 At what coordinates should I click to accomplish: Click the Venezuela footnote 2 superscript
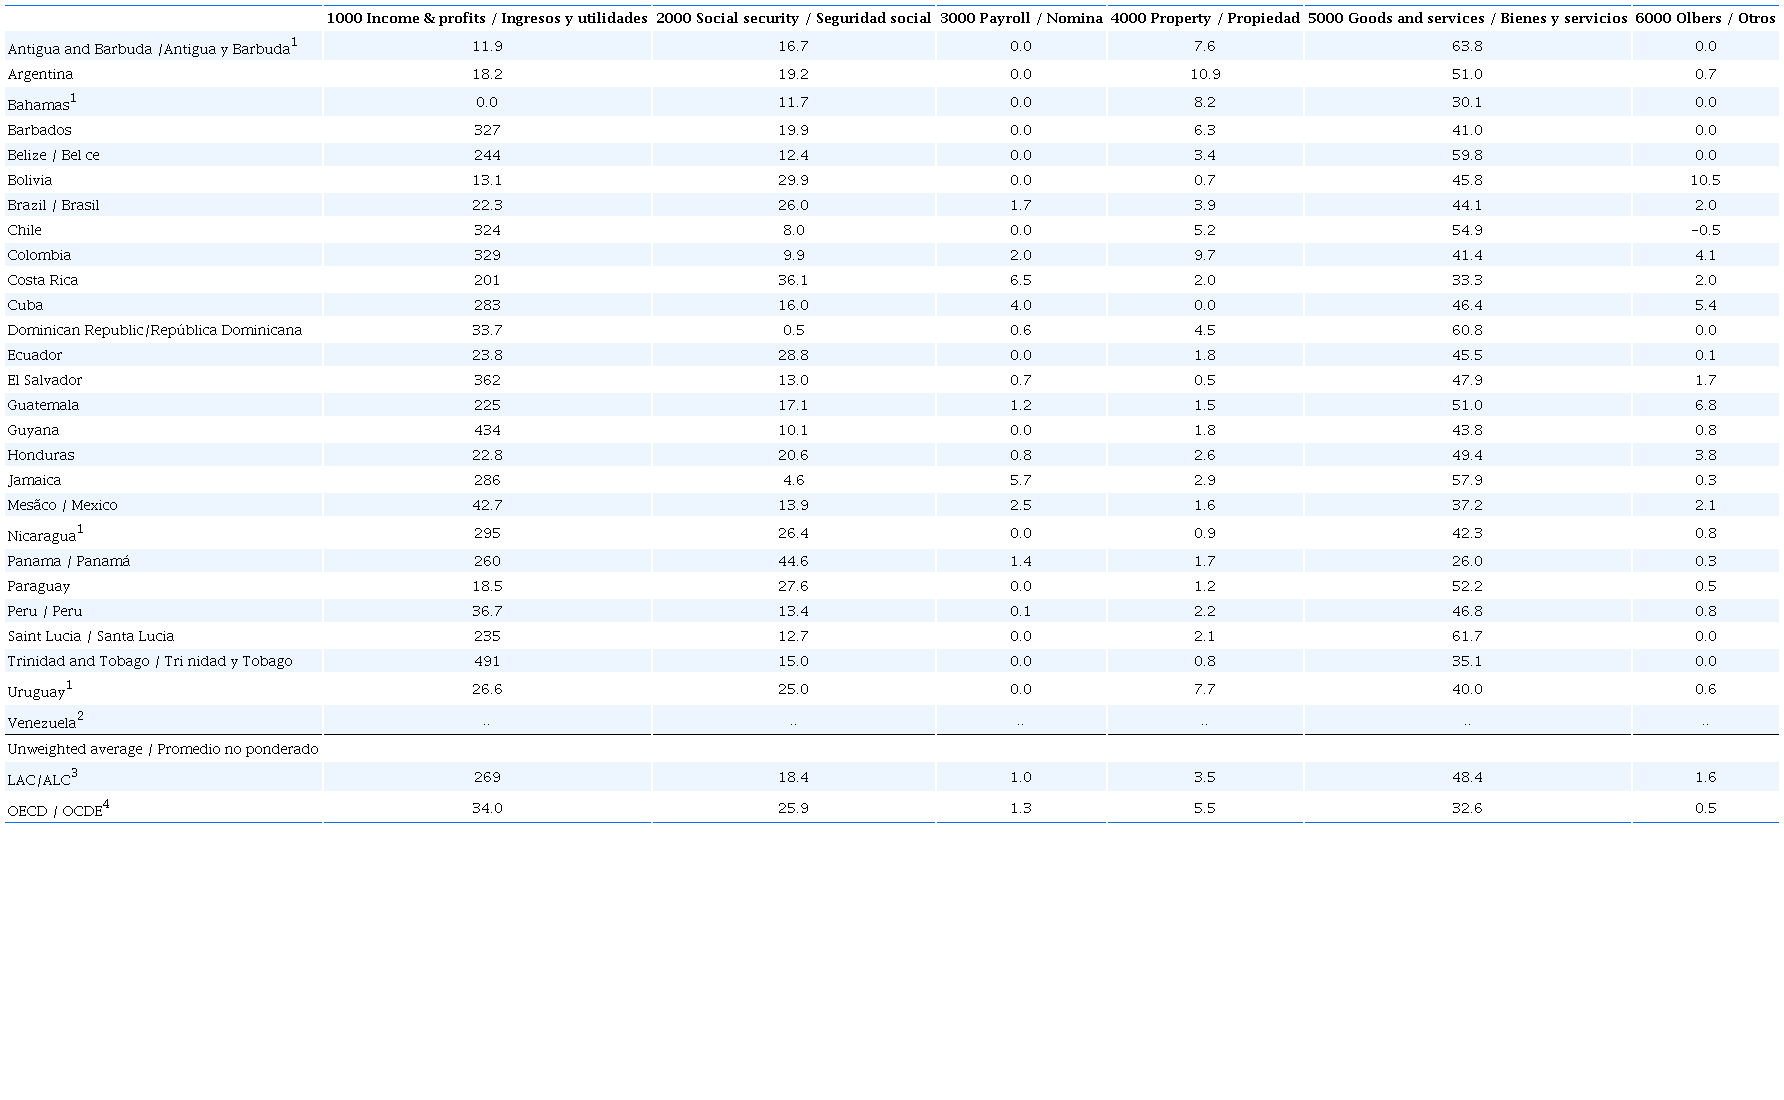click(x=80, y=716)
